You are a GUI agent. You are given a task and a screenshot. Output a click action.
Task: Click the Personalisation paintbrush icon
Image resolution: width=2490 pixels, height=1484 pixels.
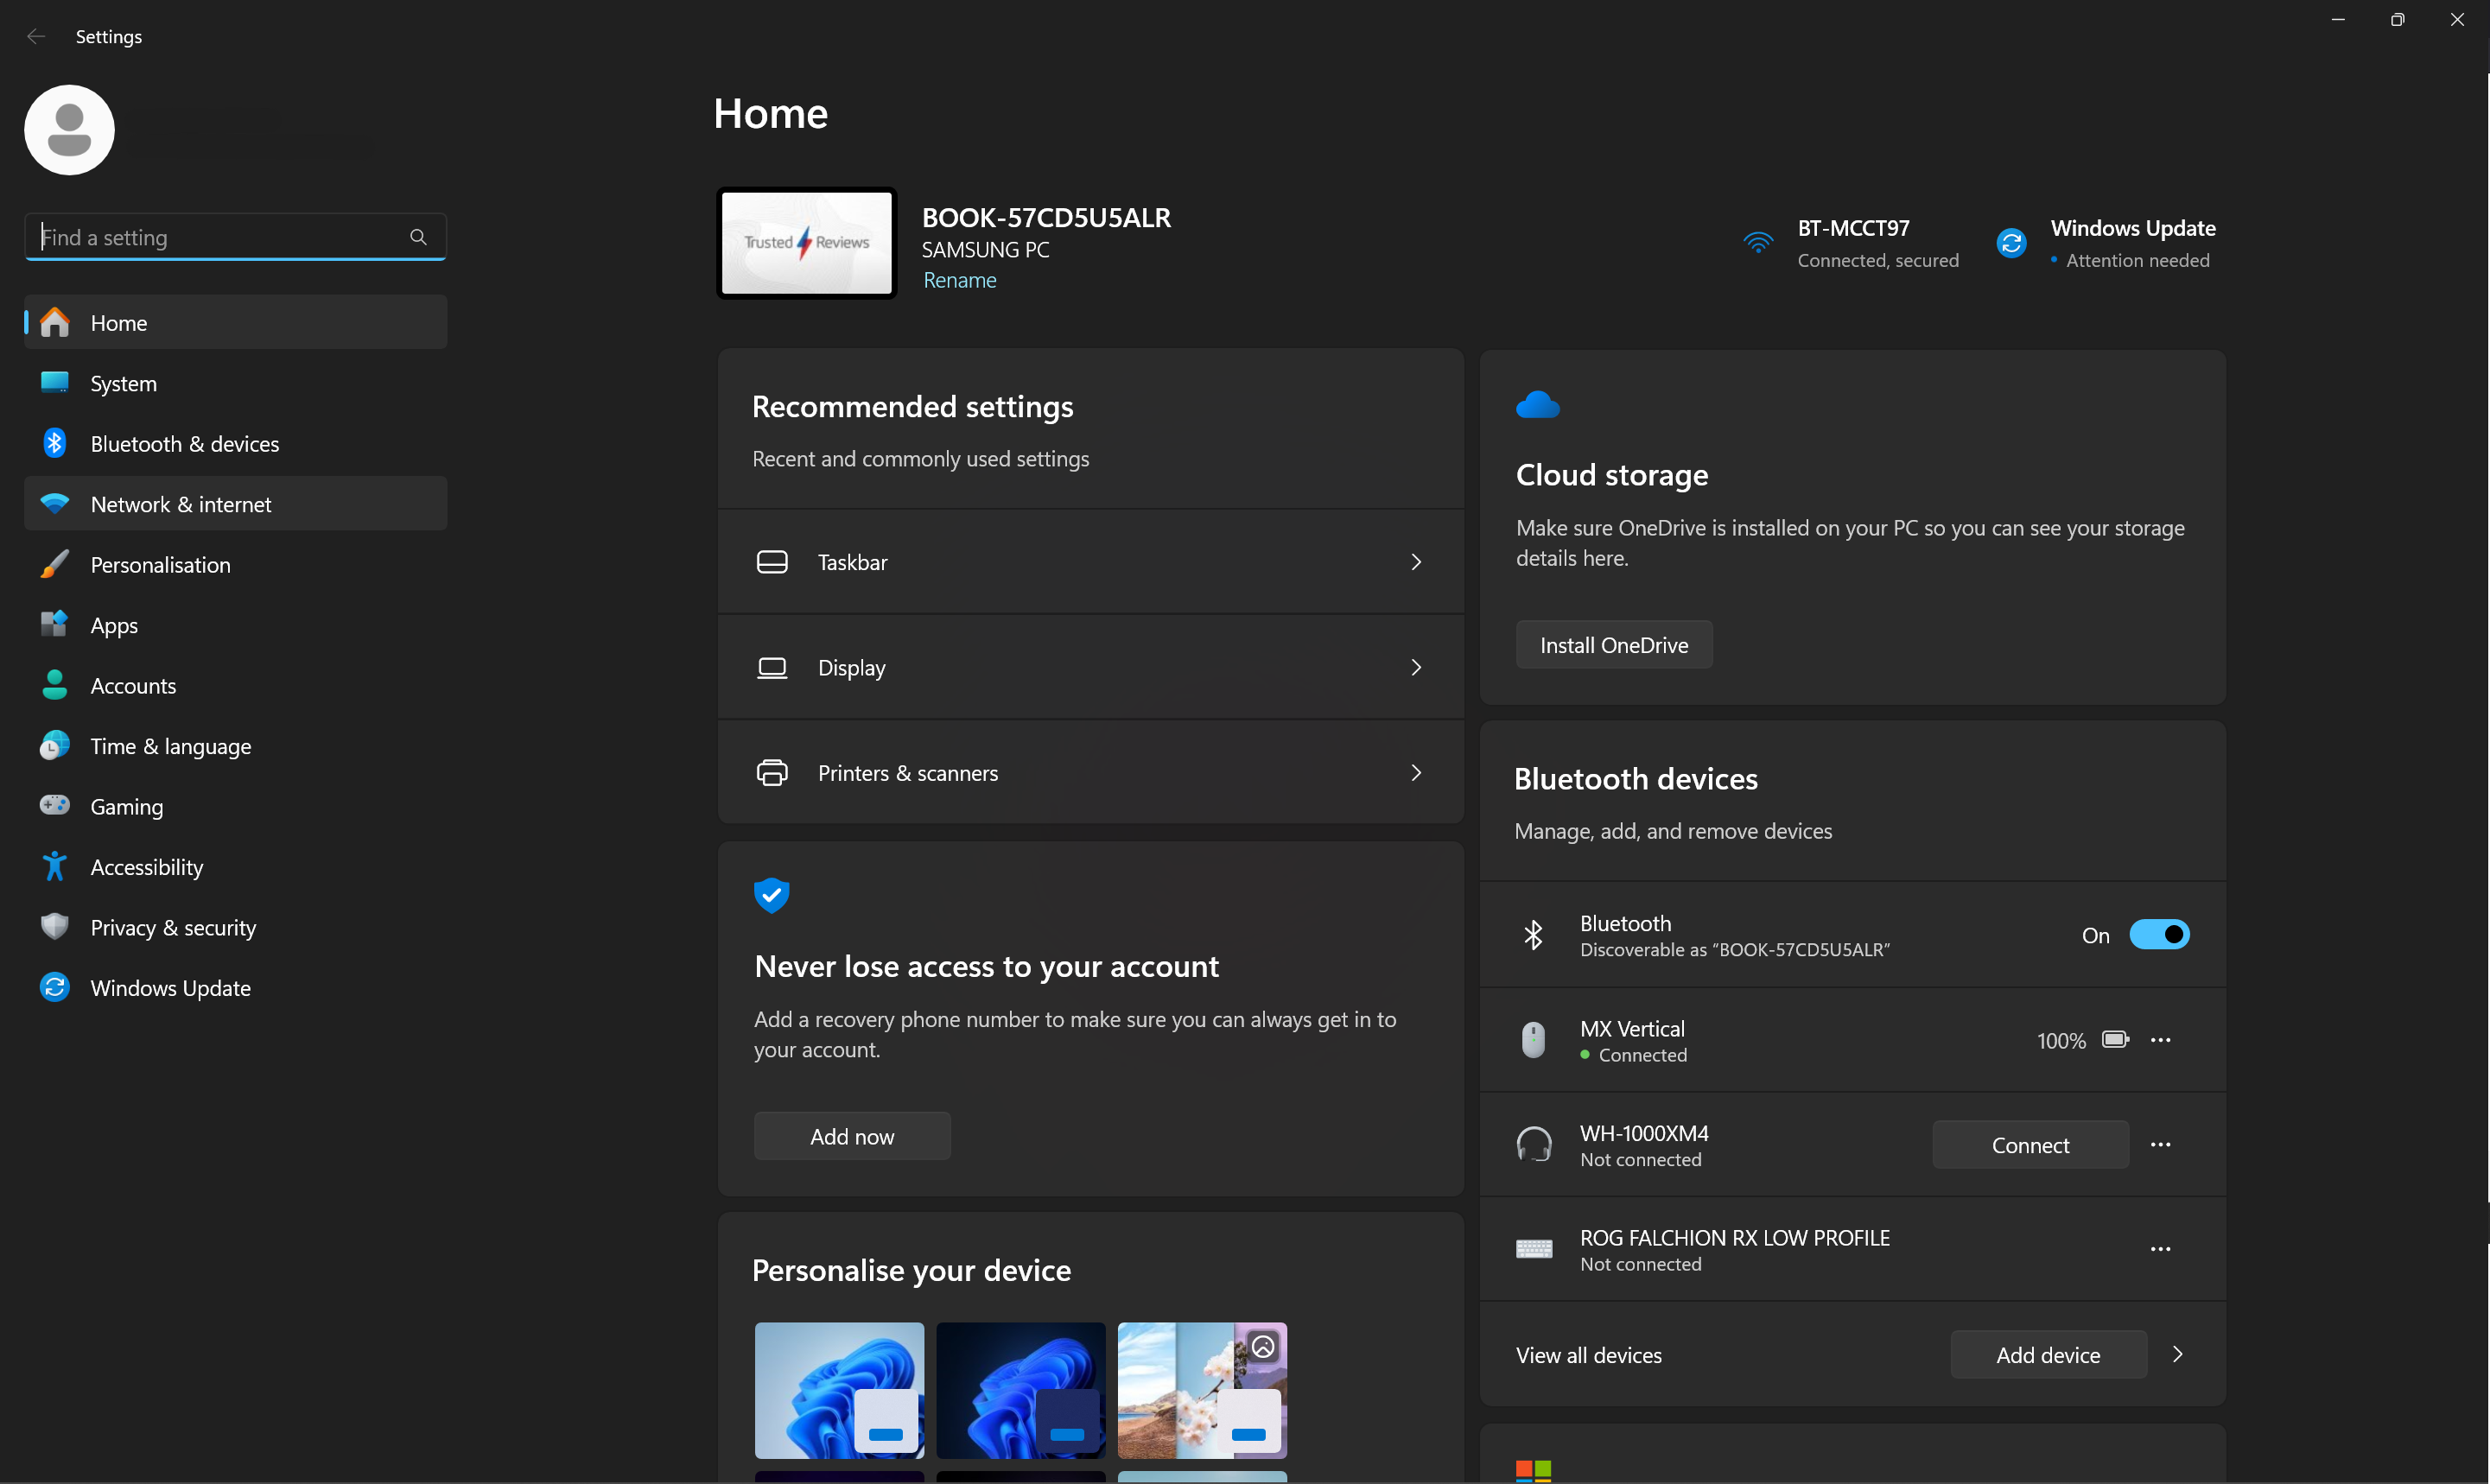(55, 564)
